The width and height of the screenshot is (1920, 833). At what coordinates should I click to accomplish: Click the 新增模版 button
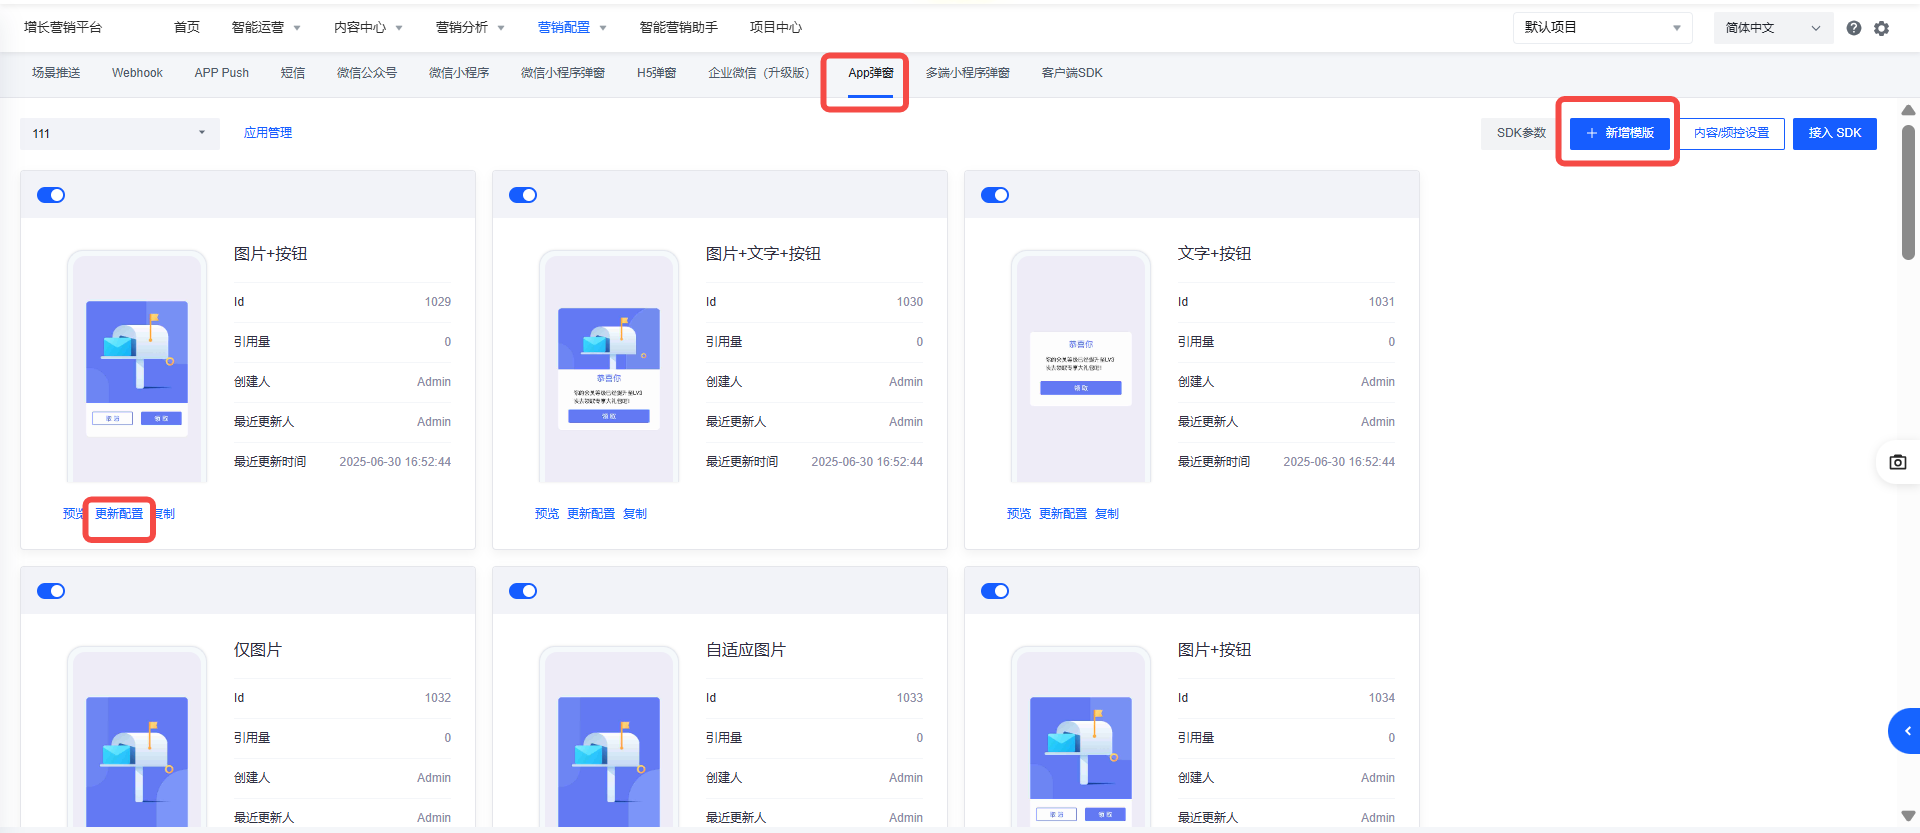point(1619,133)
